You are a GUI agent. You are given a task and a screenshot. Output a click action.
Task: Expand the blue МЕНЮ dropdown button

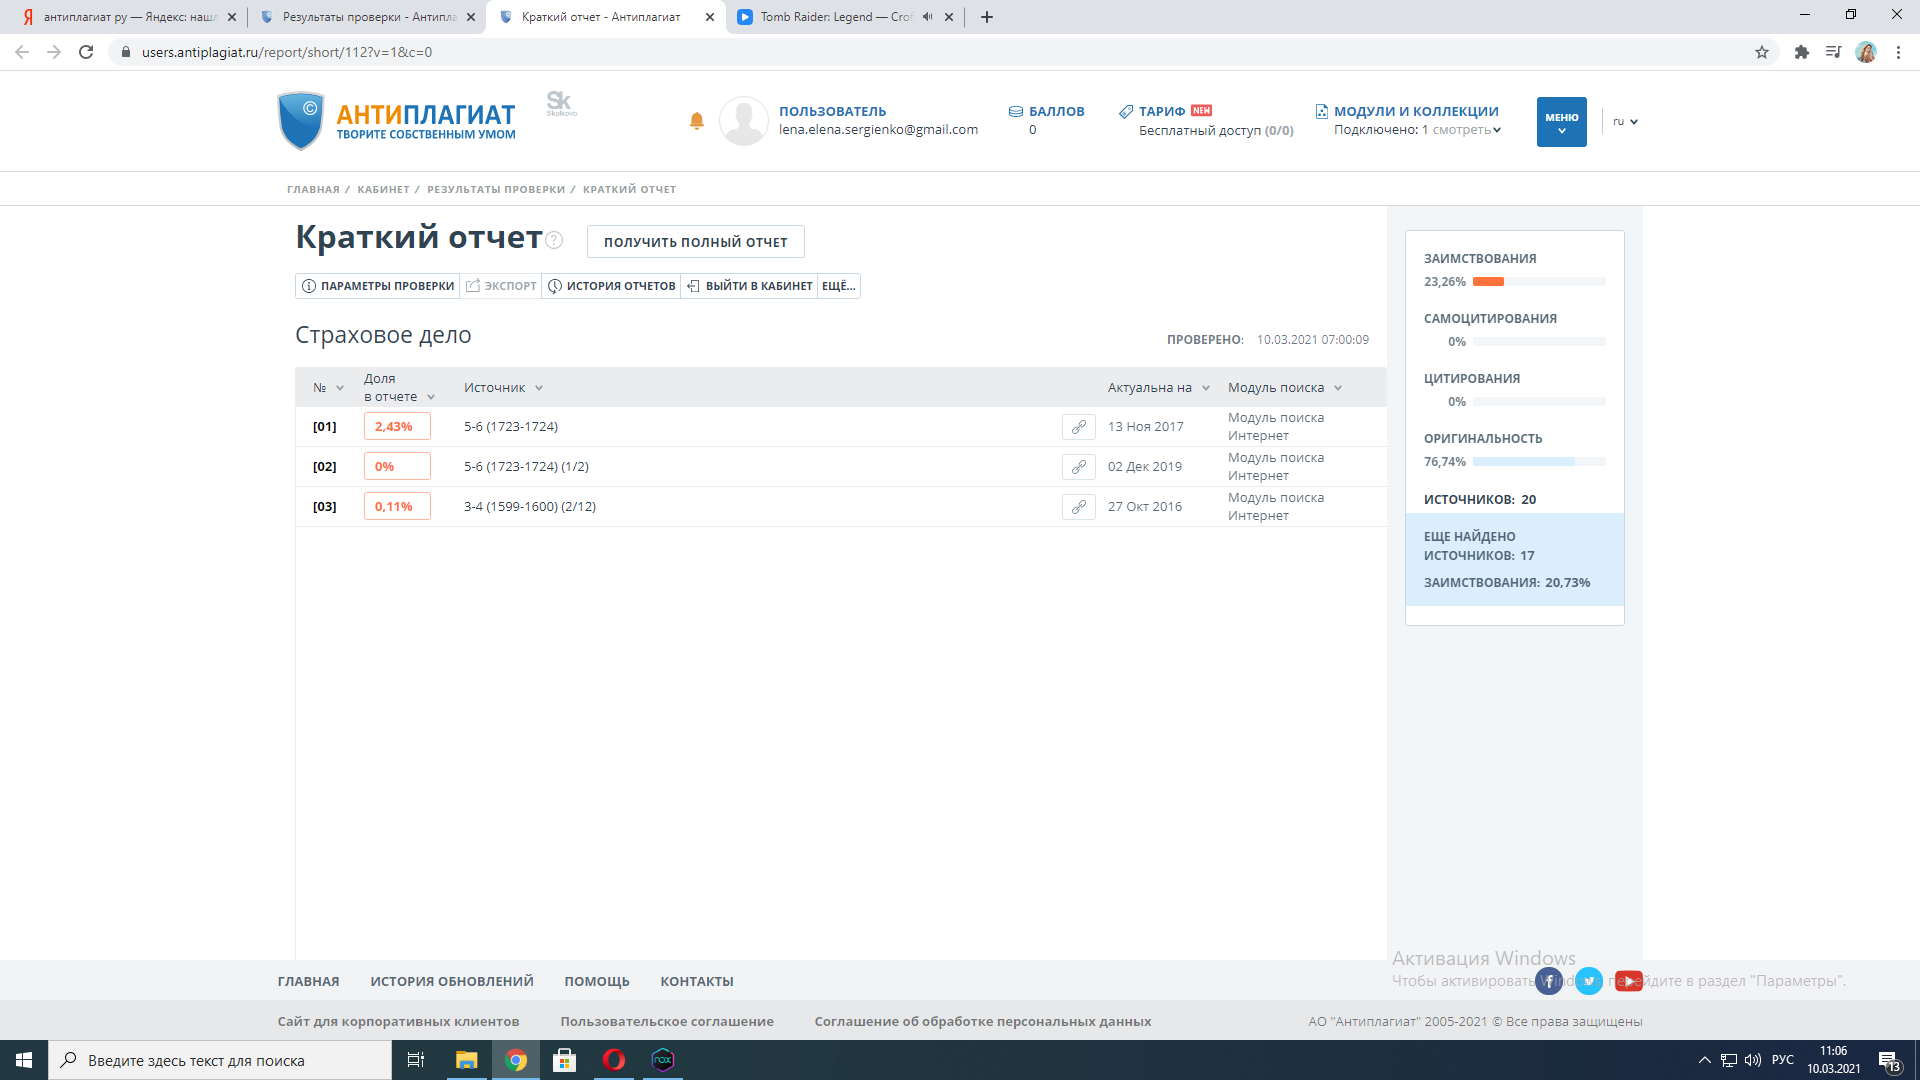(x=1561, y=122)
